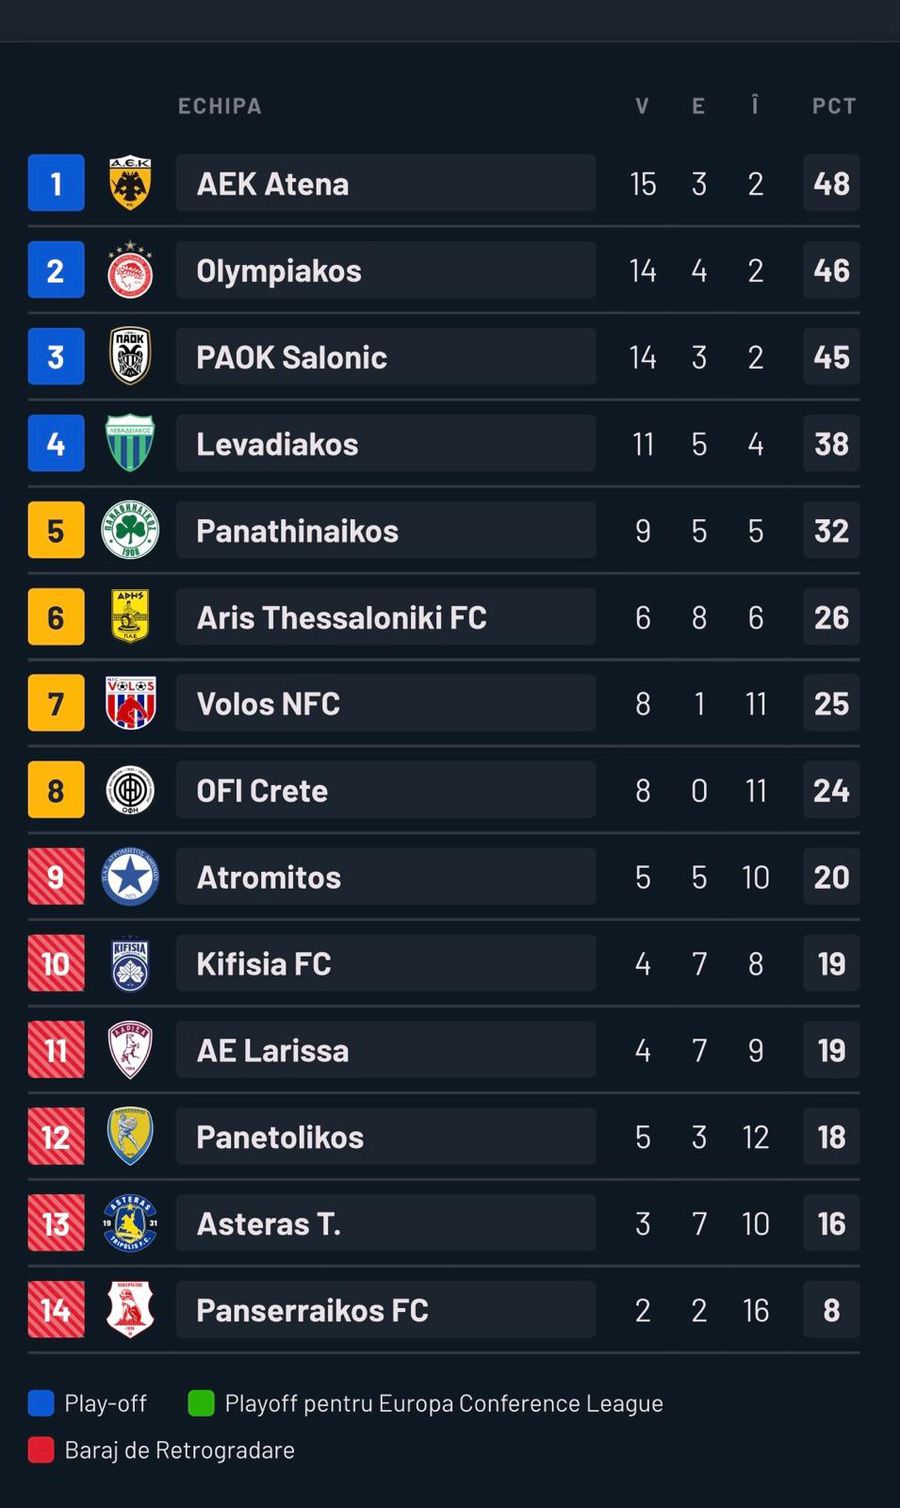Select the red position badge of Panetolikos
This screenshot has width=900, height=1508.
[x=56, y=1137]
